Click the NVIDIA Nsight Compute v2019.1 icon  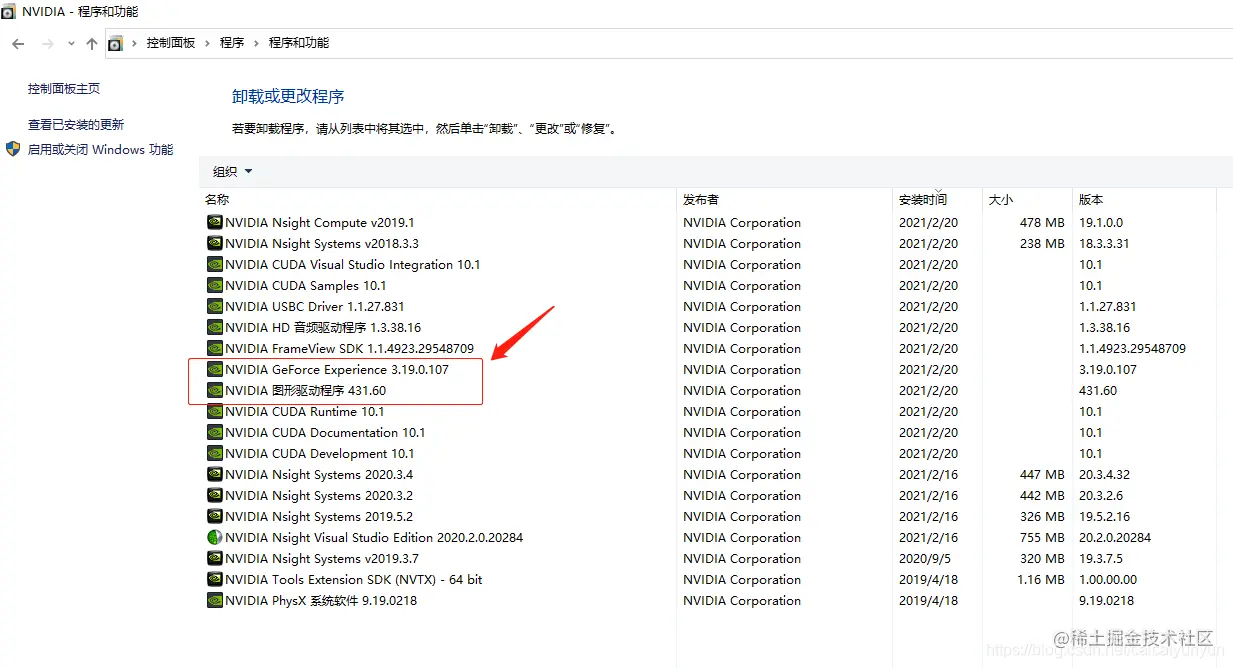point(214,223)
